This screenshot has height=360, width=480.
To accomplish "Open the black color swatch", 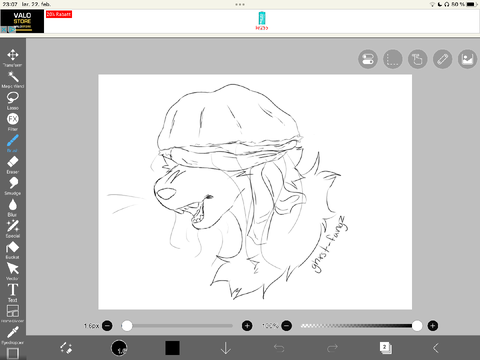I will 172,348.
